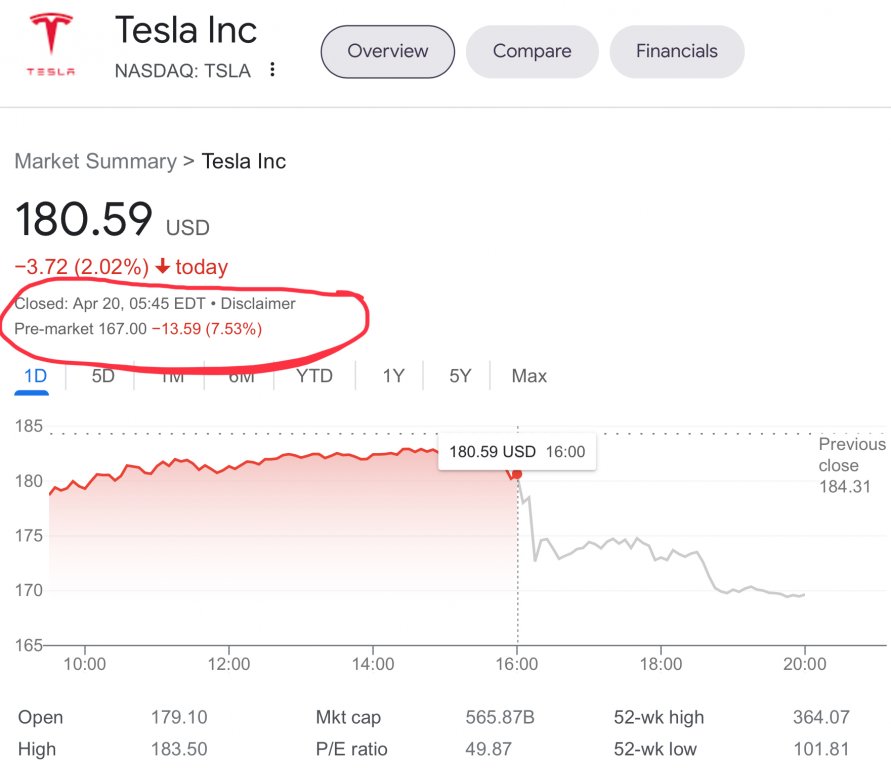Switch chart to YTD range

click(314, 376)
